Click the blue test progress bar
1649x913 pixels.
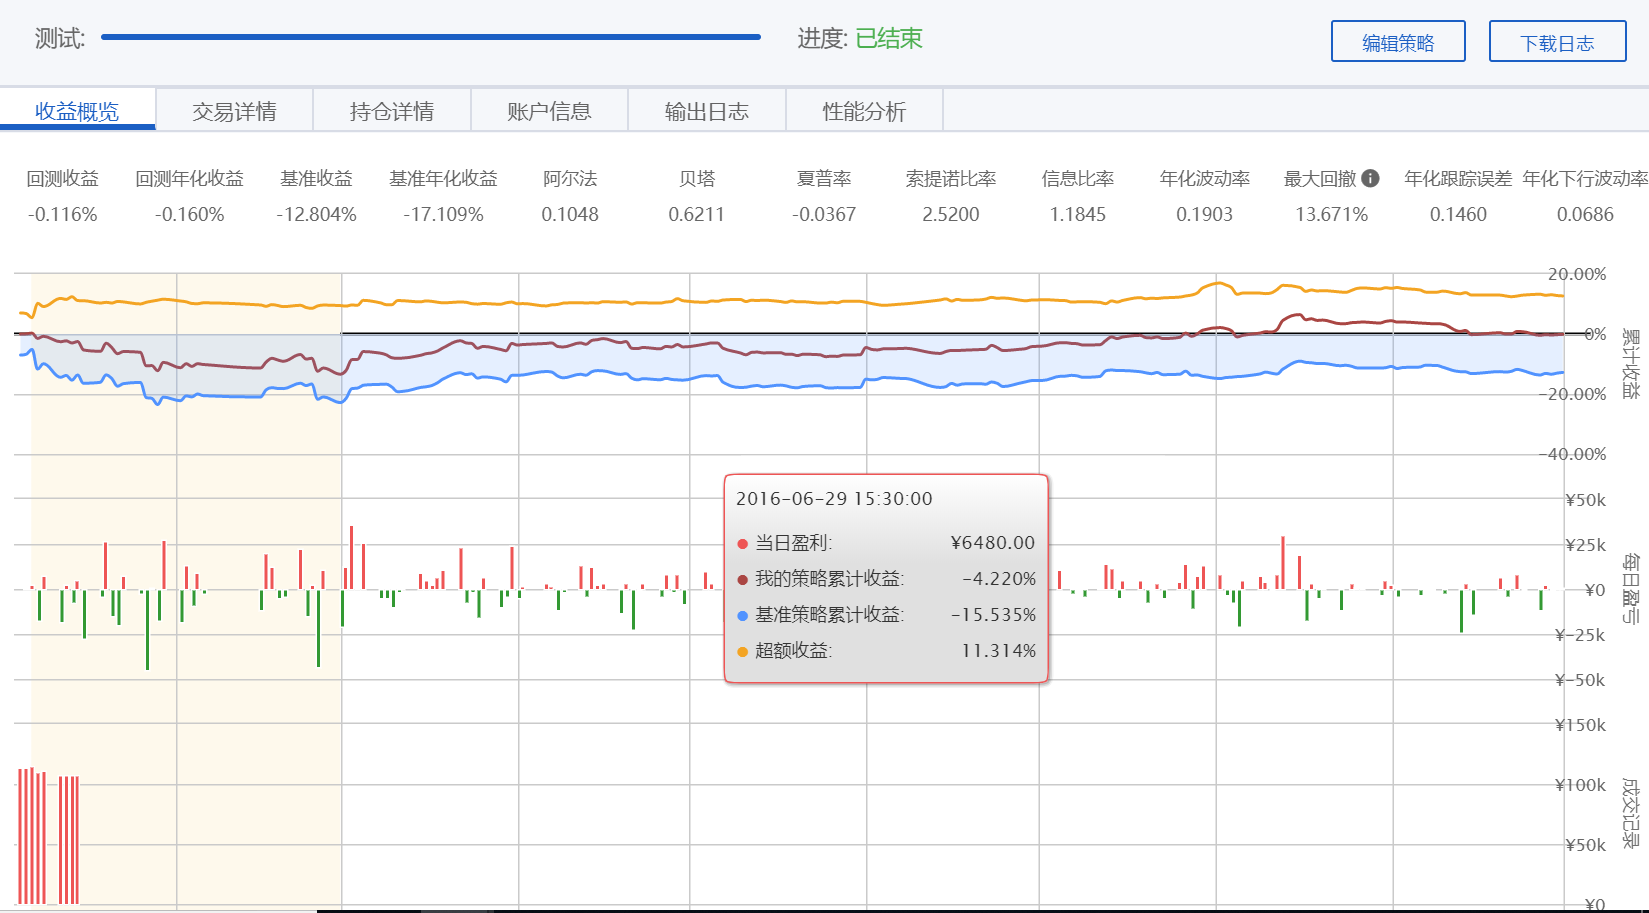430,37
